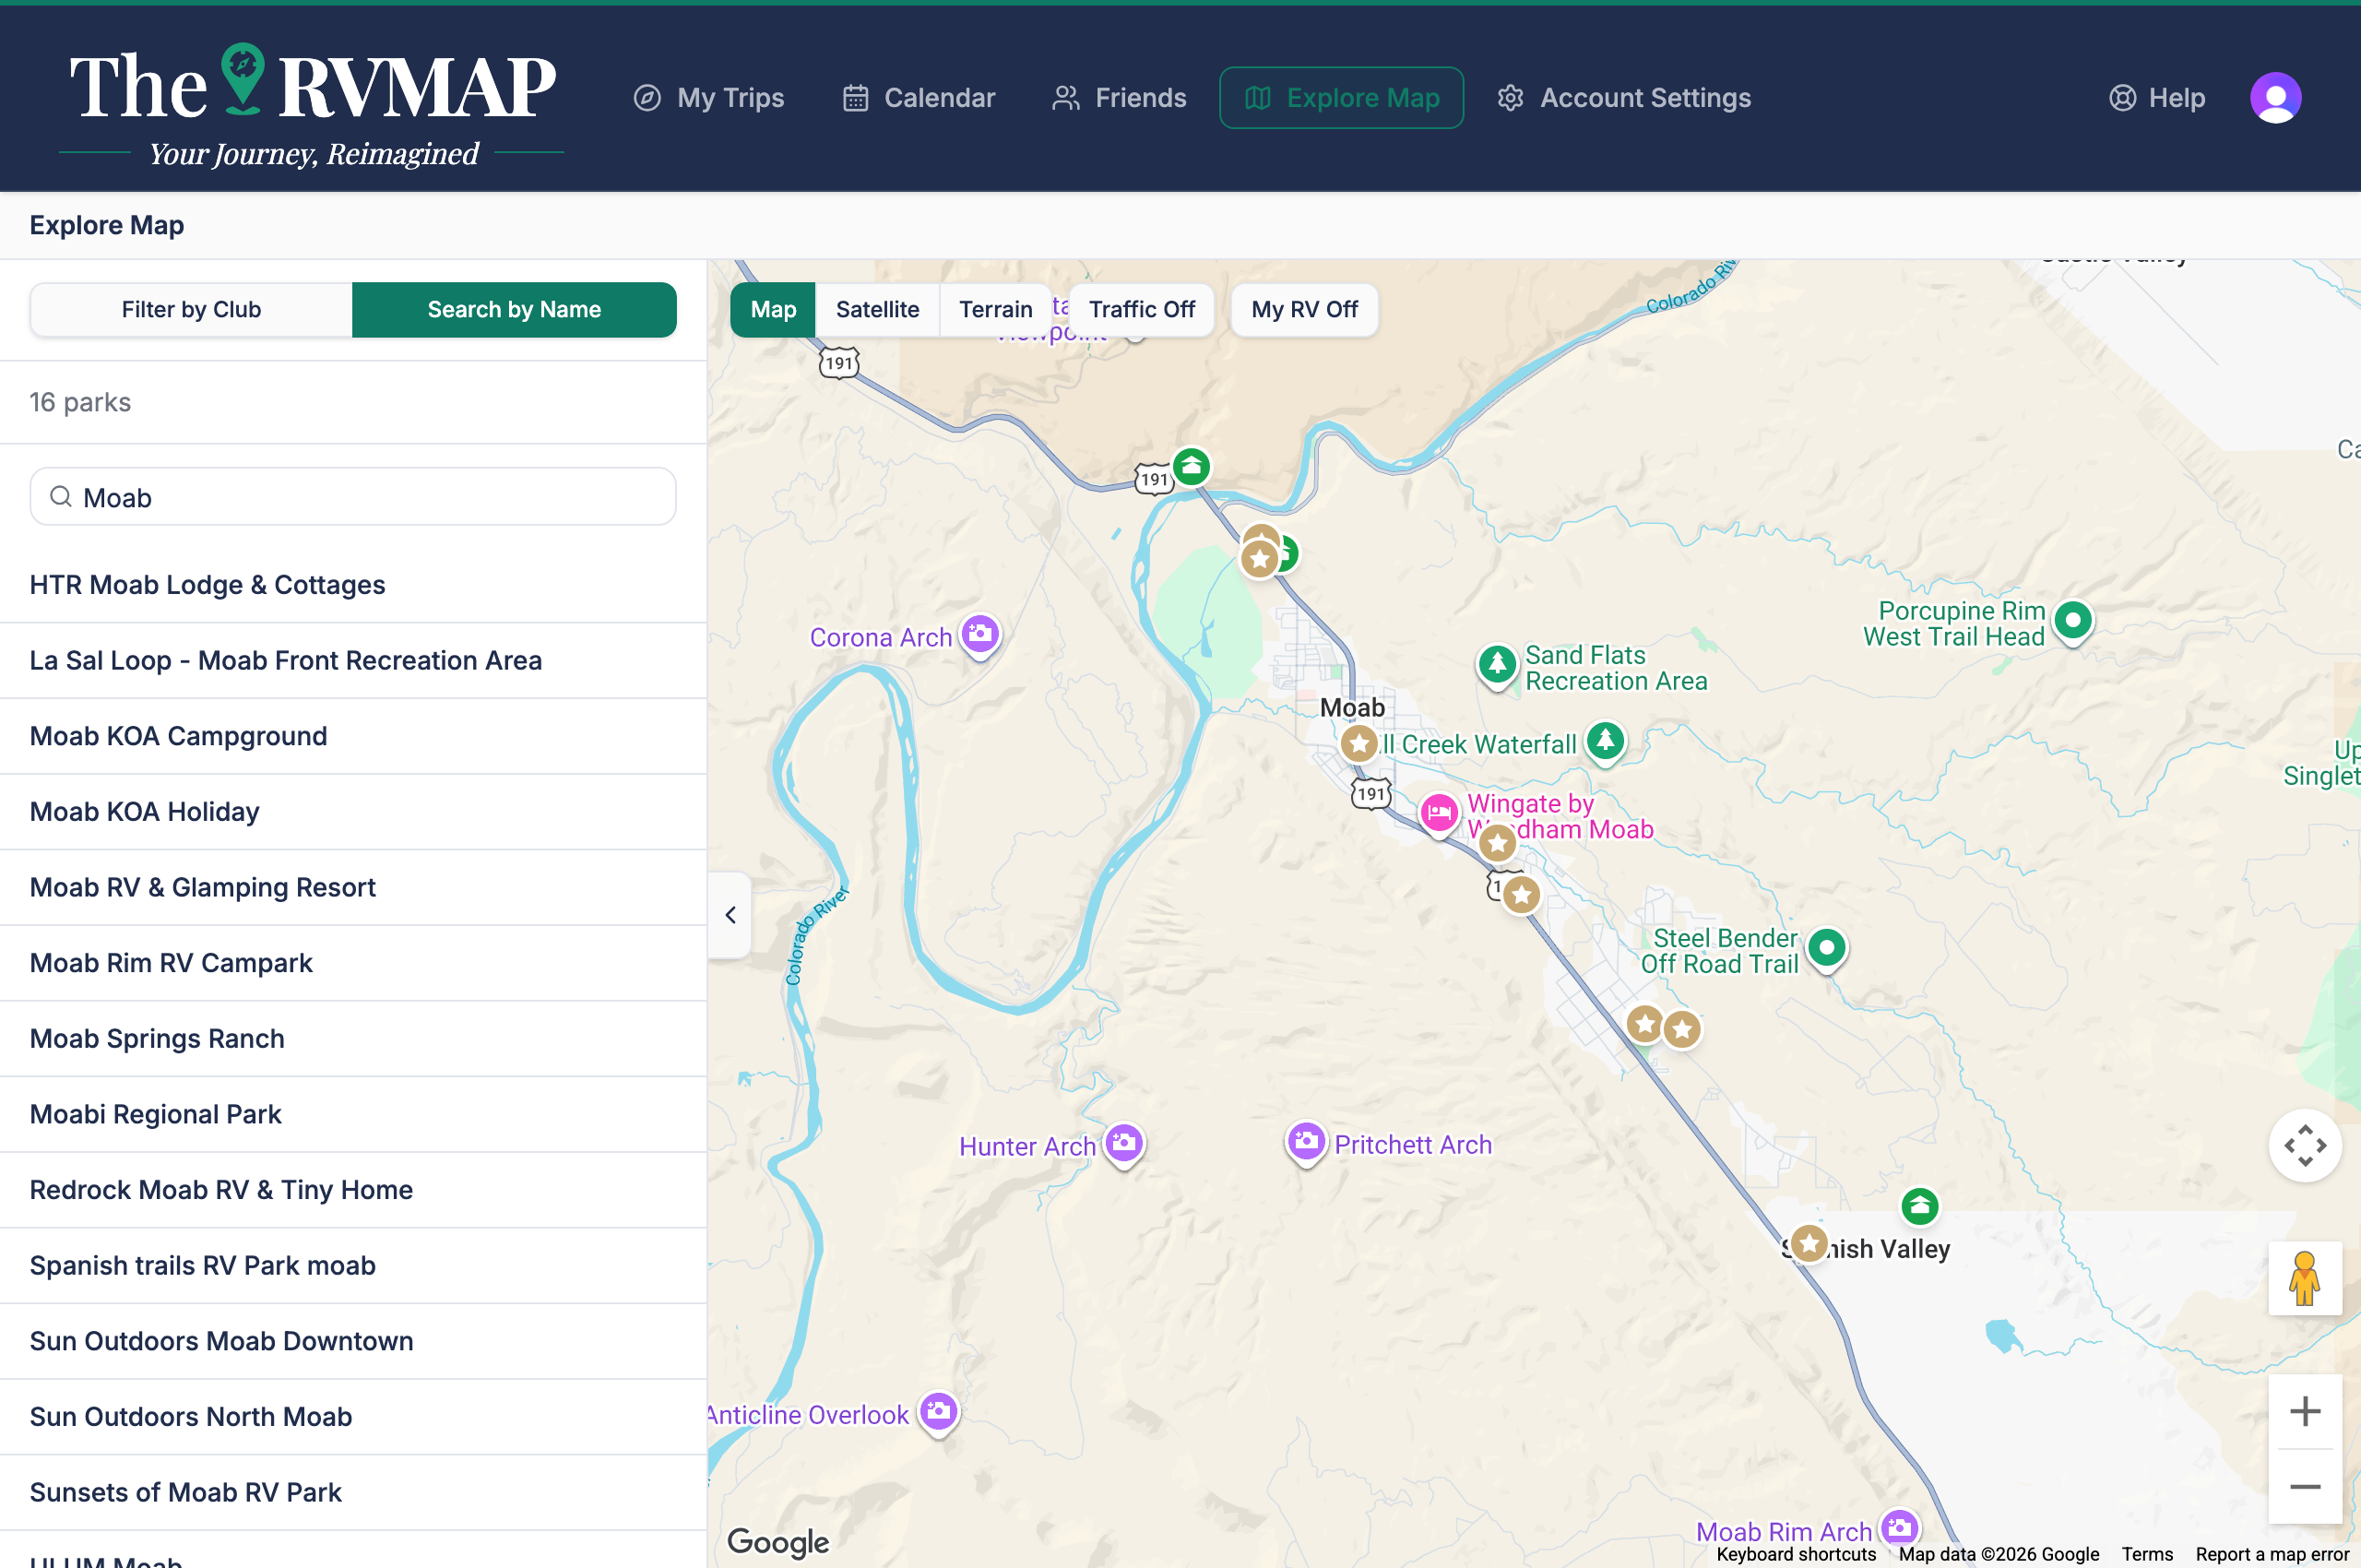The image size is (2361, 1568).
Task: Toggle the Traffic Off button
Action: pos(1142,310)
